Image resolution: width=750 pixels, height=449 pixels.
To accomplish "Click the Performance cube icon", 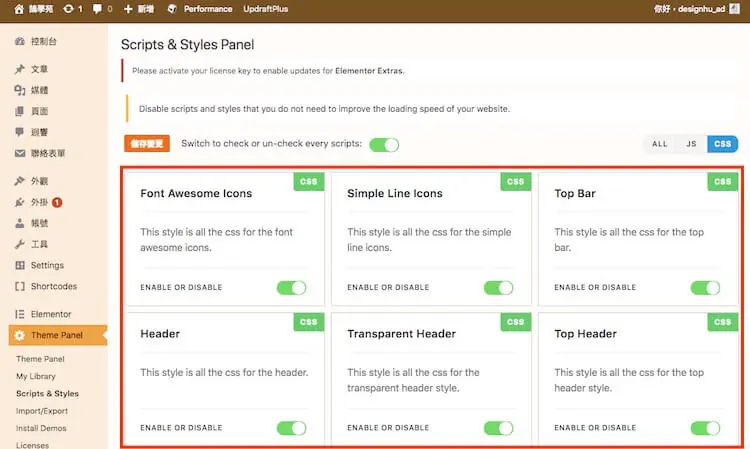I will click(x=172, y=9).
